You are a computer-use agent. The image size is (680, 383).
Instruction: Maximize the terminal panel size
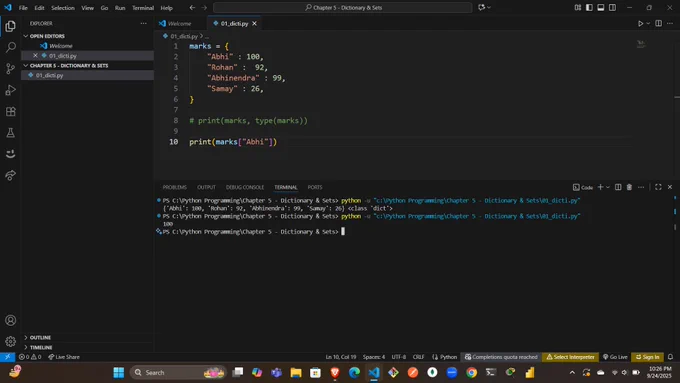pyautogui.click(x=658, y=187)
